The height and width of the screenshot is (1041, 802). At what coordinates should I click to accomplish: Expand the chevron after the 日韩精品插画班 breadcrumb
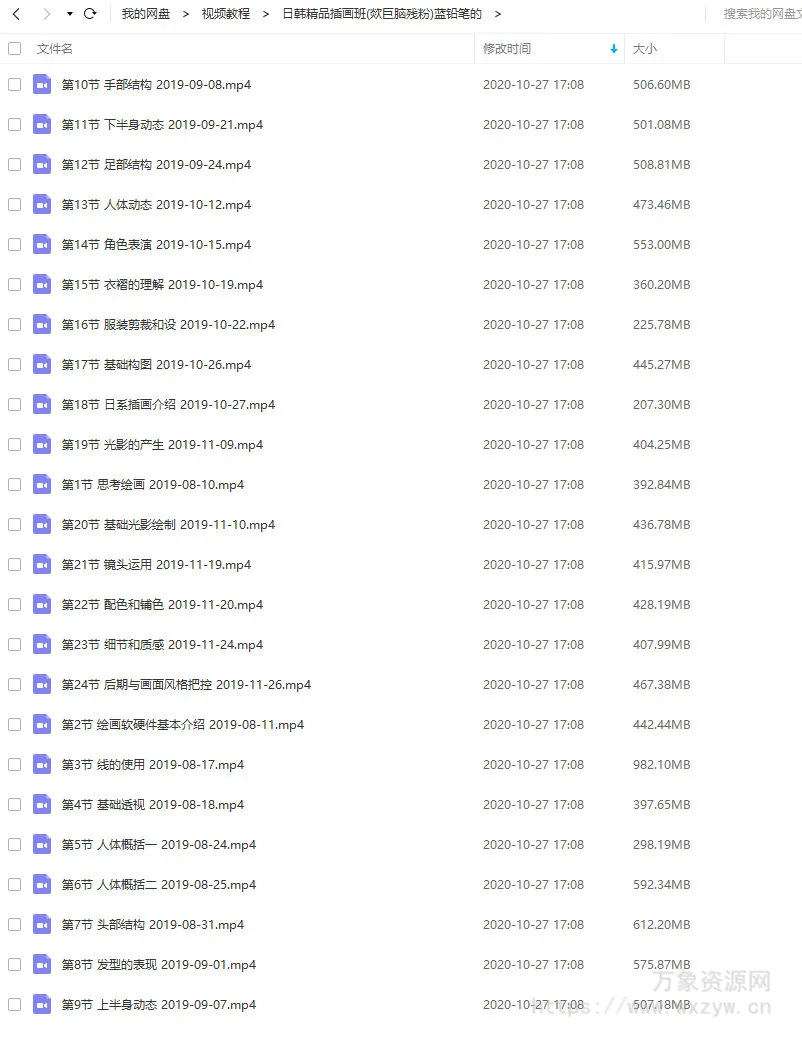[x=497, y=14]
